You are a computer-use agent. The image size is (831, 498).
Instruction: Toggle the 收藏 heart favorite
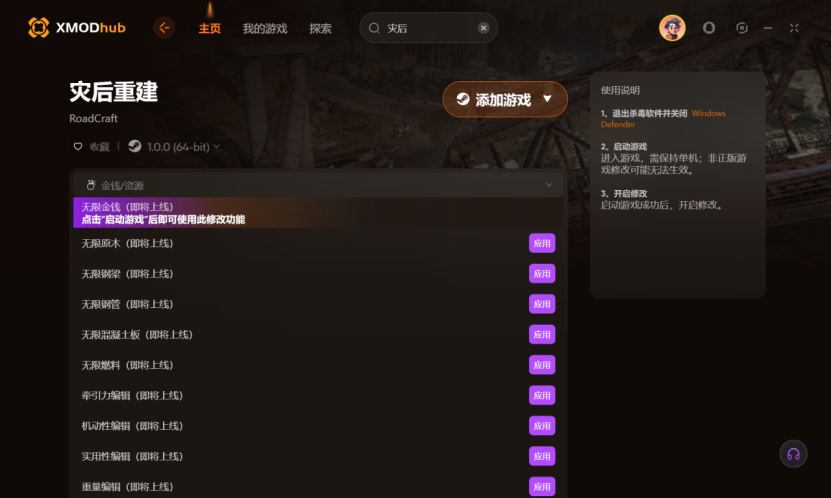(x=78, y=146)
